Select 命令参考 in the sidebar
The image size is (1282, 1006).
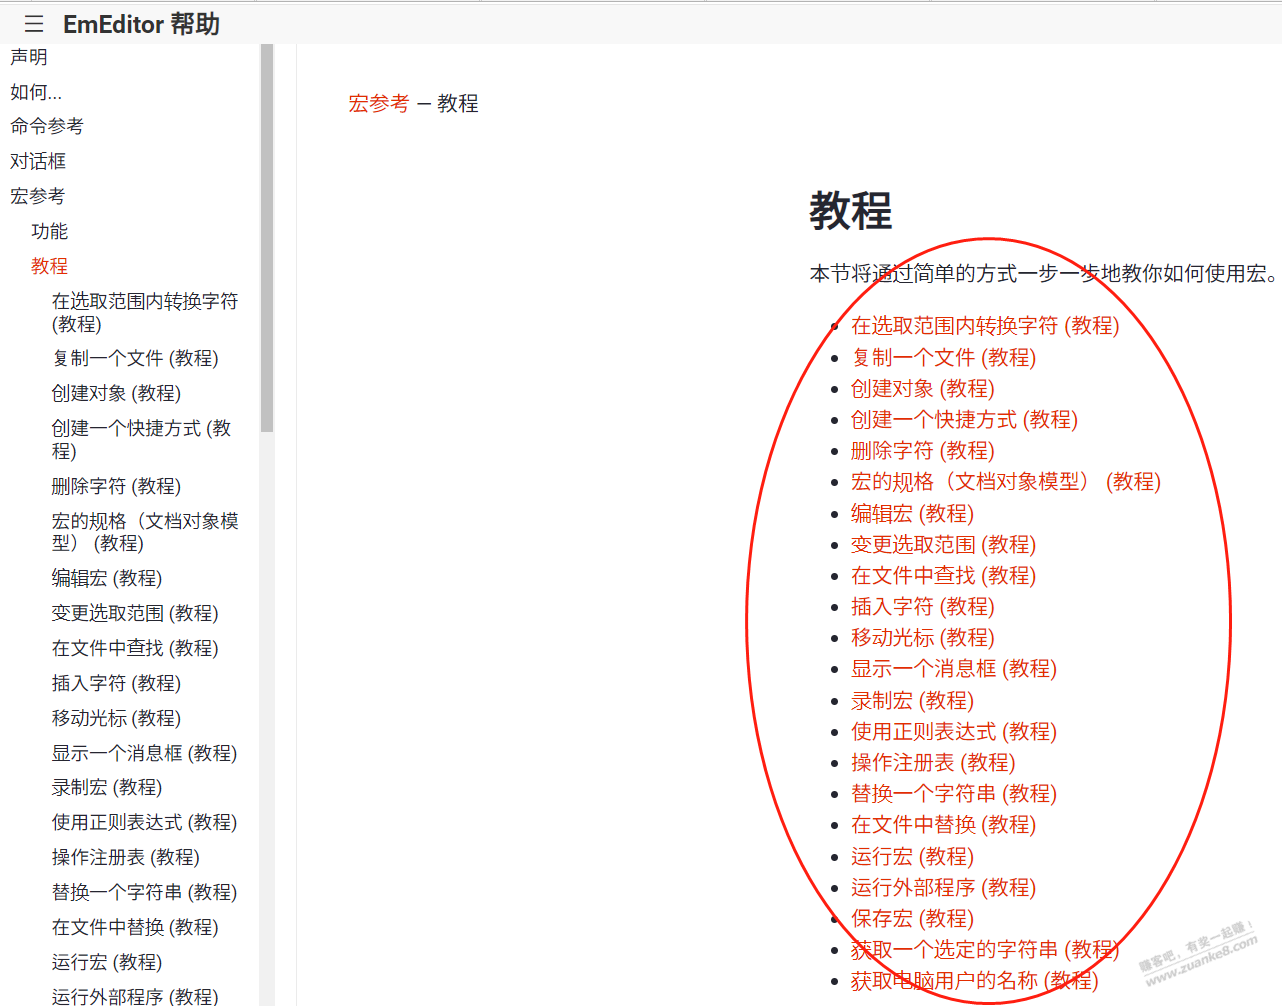[47, 126]
